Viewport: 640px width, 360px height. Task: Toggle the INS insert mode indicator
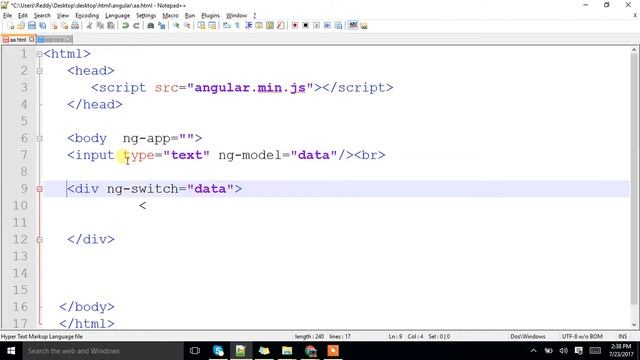[x=622, y=337]
